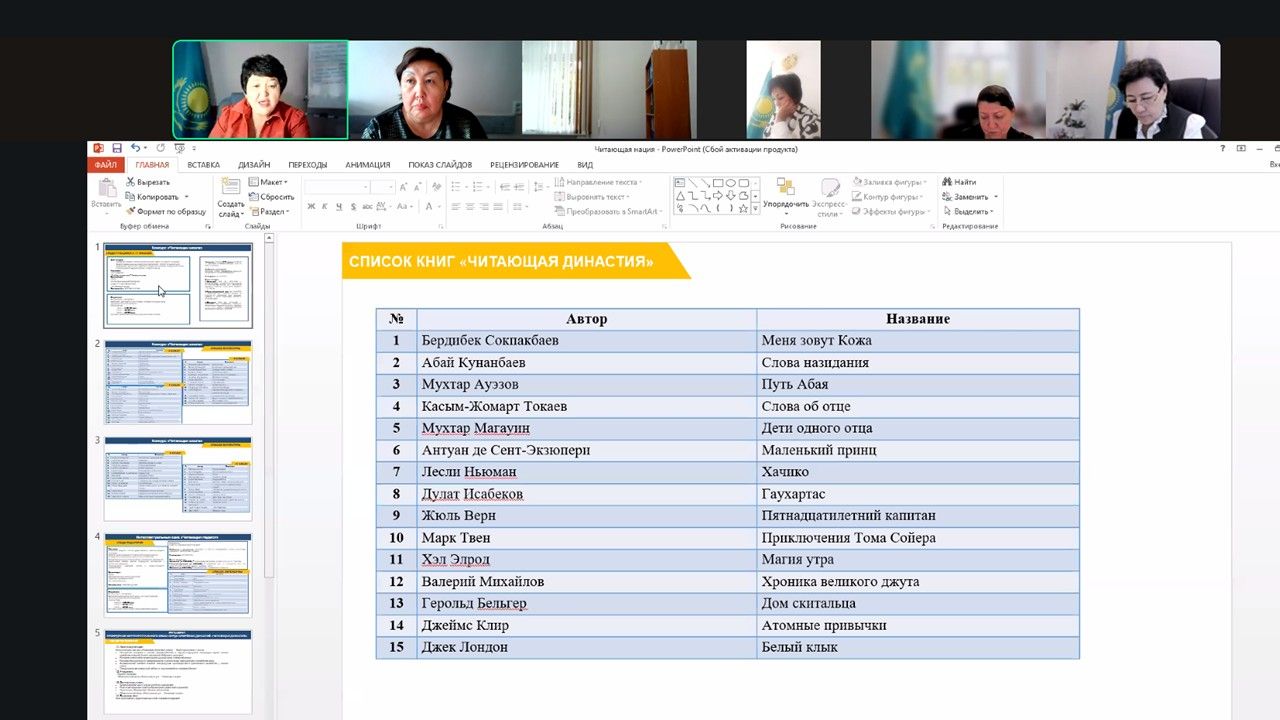Click the Undo arrow icon
This screenshot has width=1280, height=720.
tap(135, 149)
